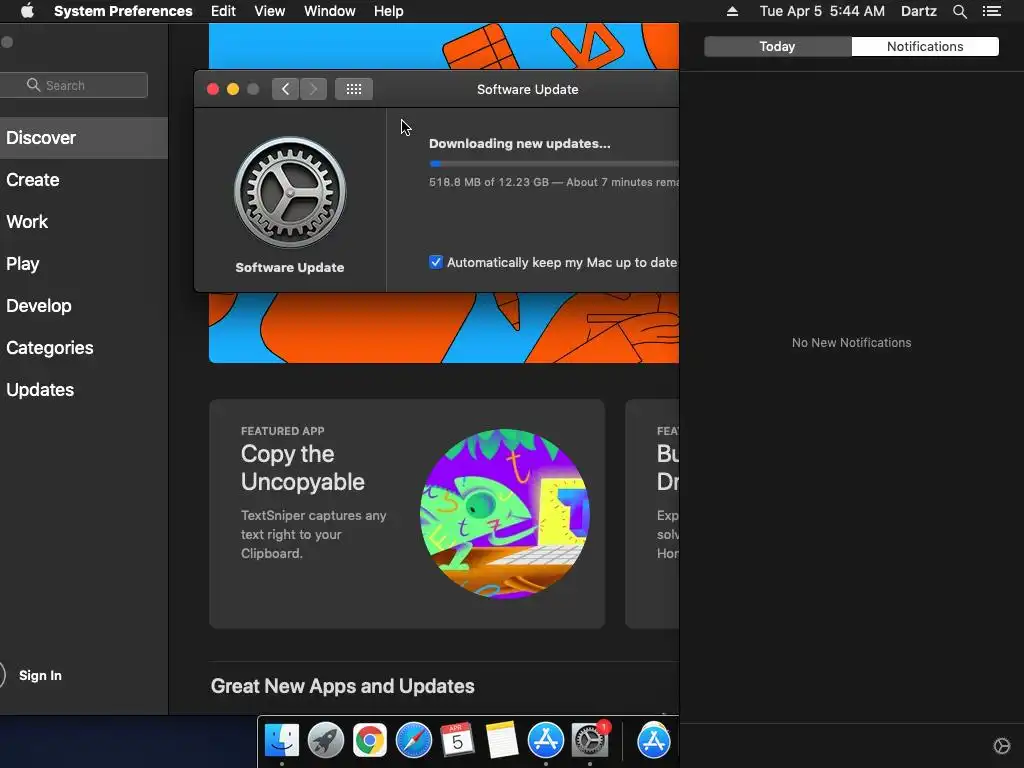Click the Software Update label under gear

pyautogui.click(x=289, y=267)
